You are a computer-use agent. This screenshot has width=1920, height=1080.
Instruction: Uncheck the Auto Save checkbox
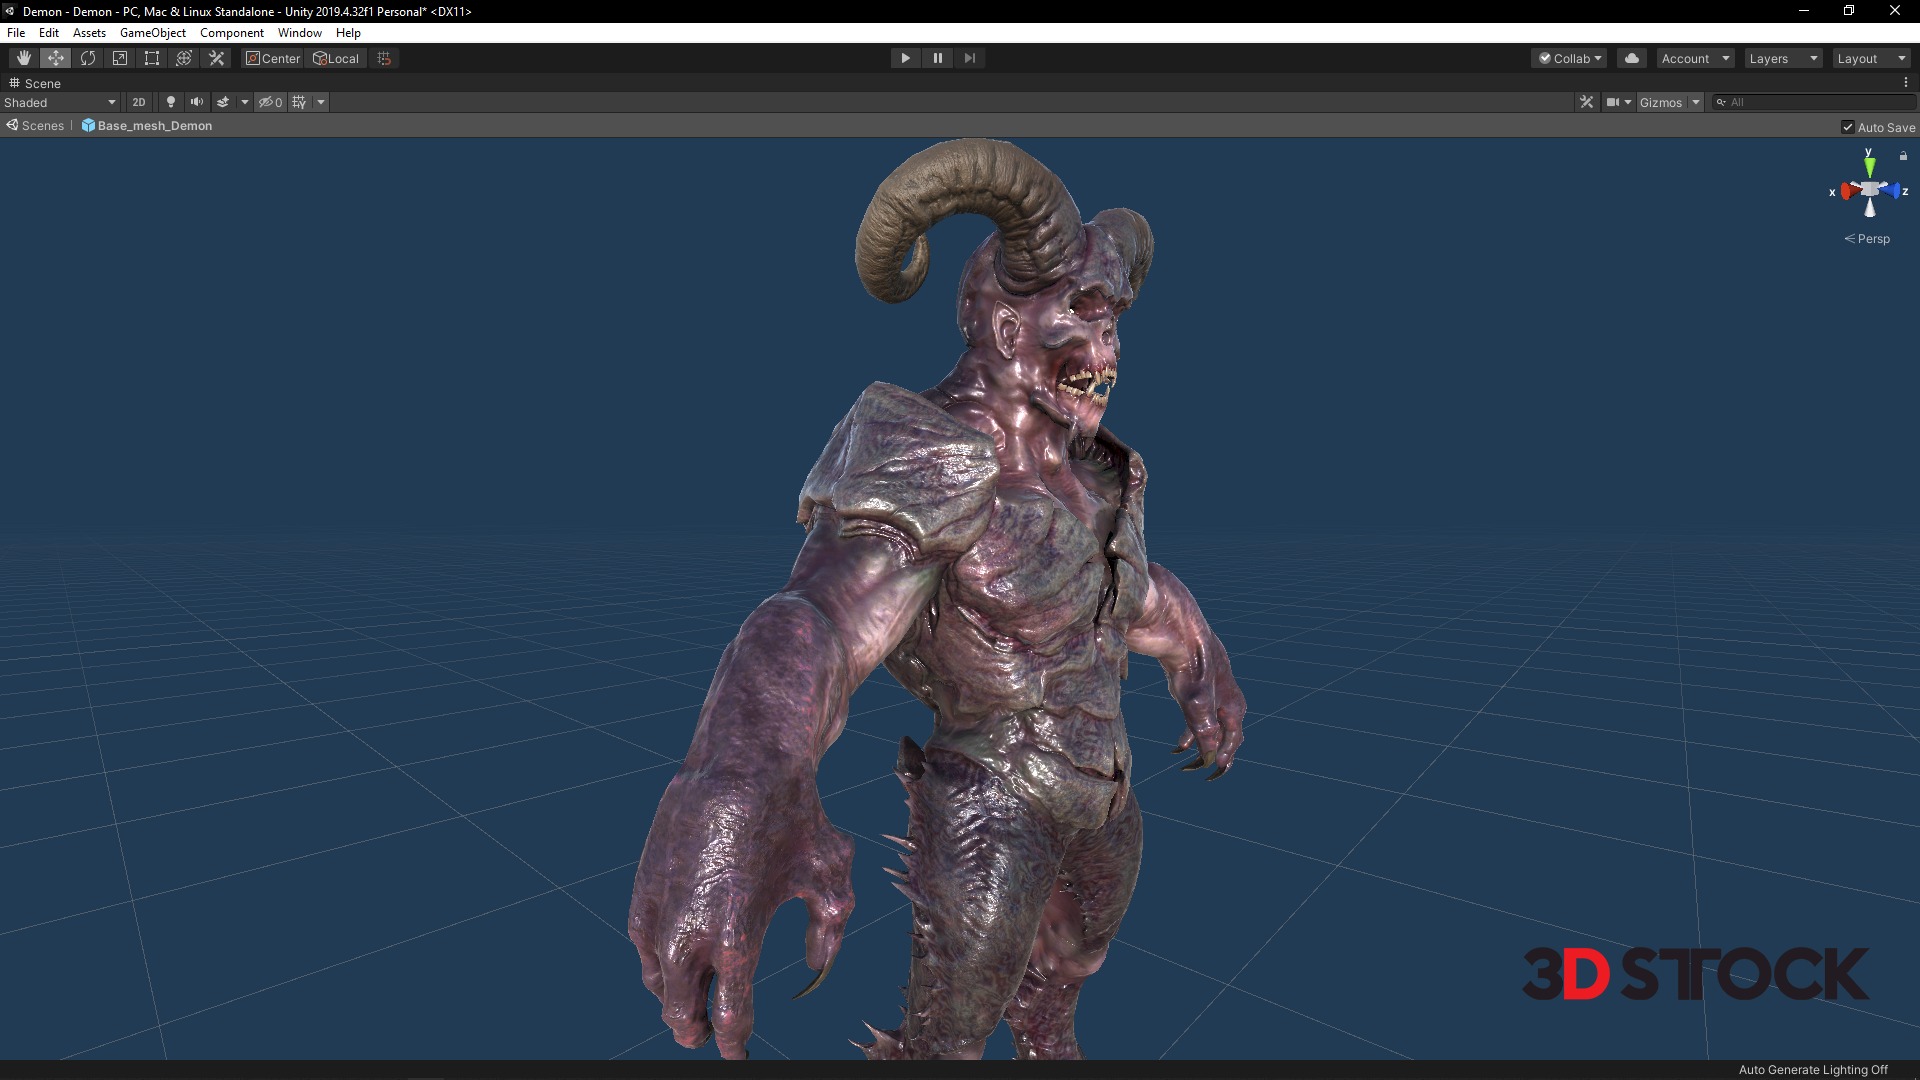(x=1847, y=127)
